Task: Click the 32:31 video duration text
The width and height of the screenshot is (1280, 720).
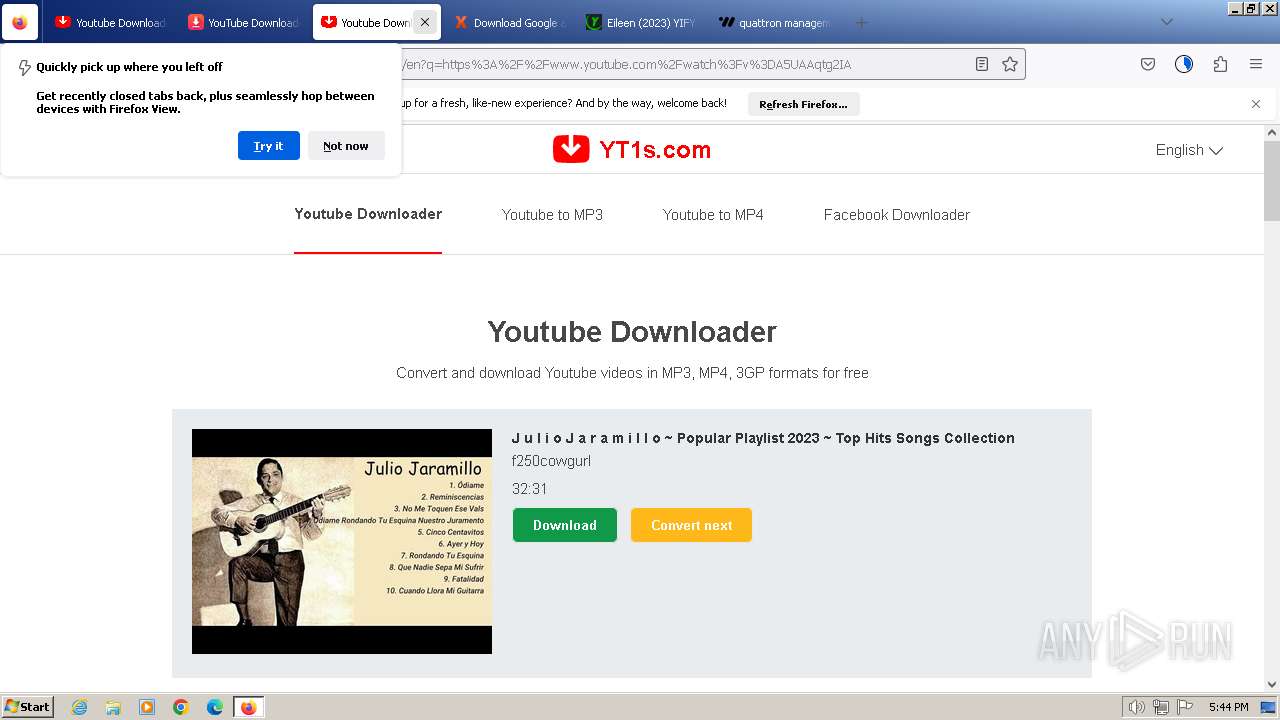Action: click(530, 489)
